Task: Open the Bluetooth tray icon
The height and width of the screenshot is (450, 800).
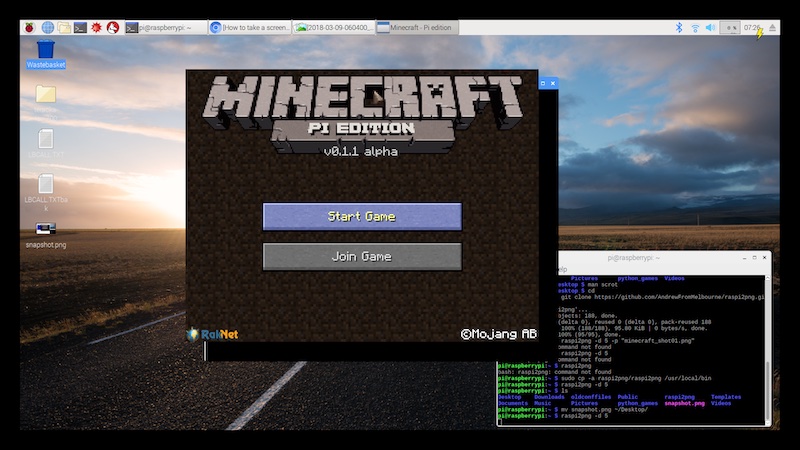Action: (679, 28)
